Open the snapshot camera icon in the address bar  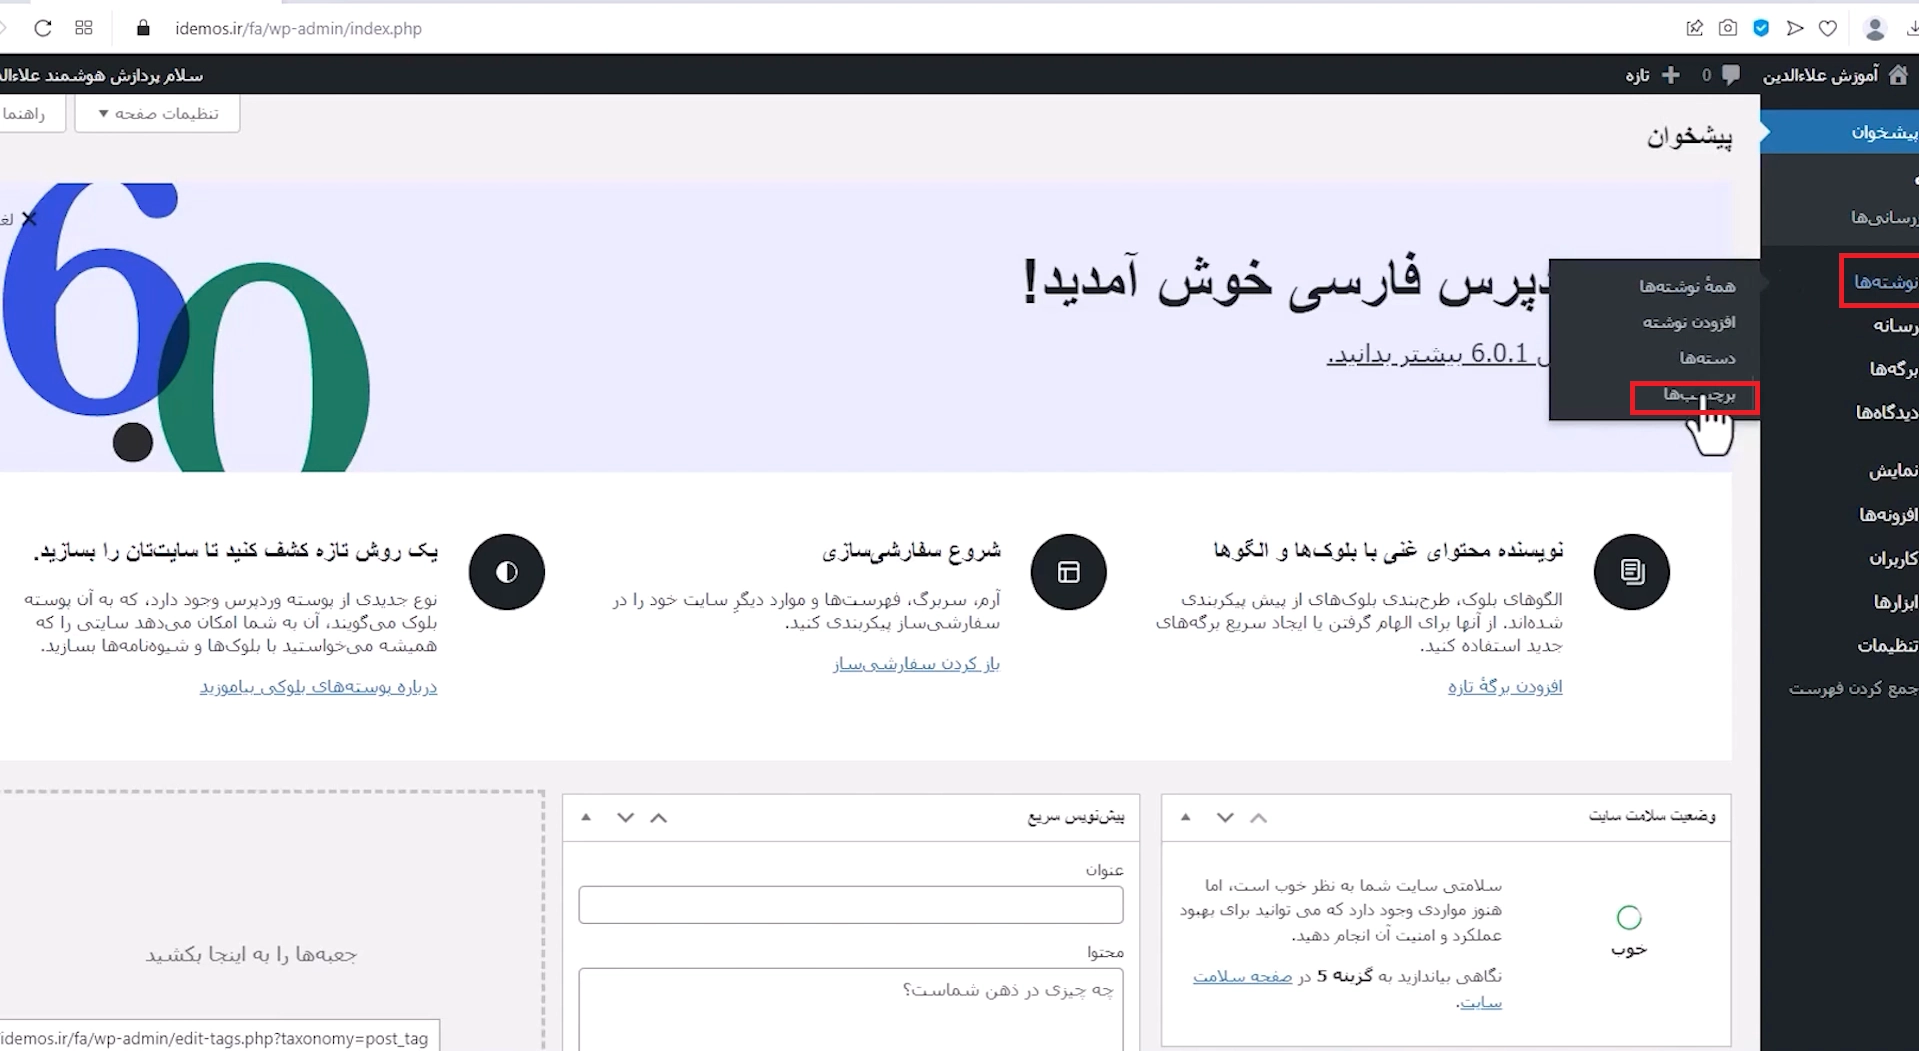click(x=1728, y=28)
